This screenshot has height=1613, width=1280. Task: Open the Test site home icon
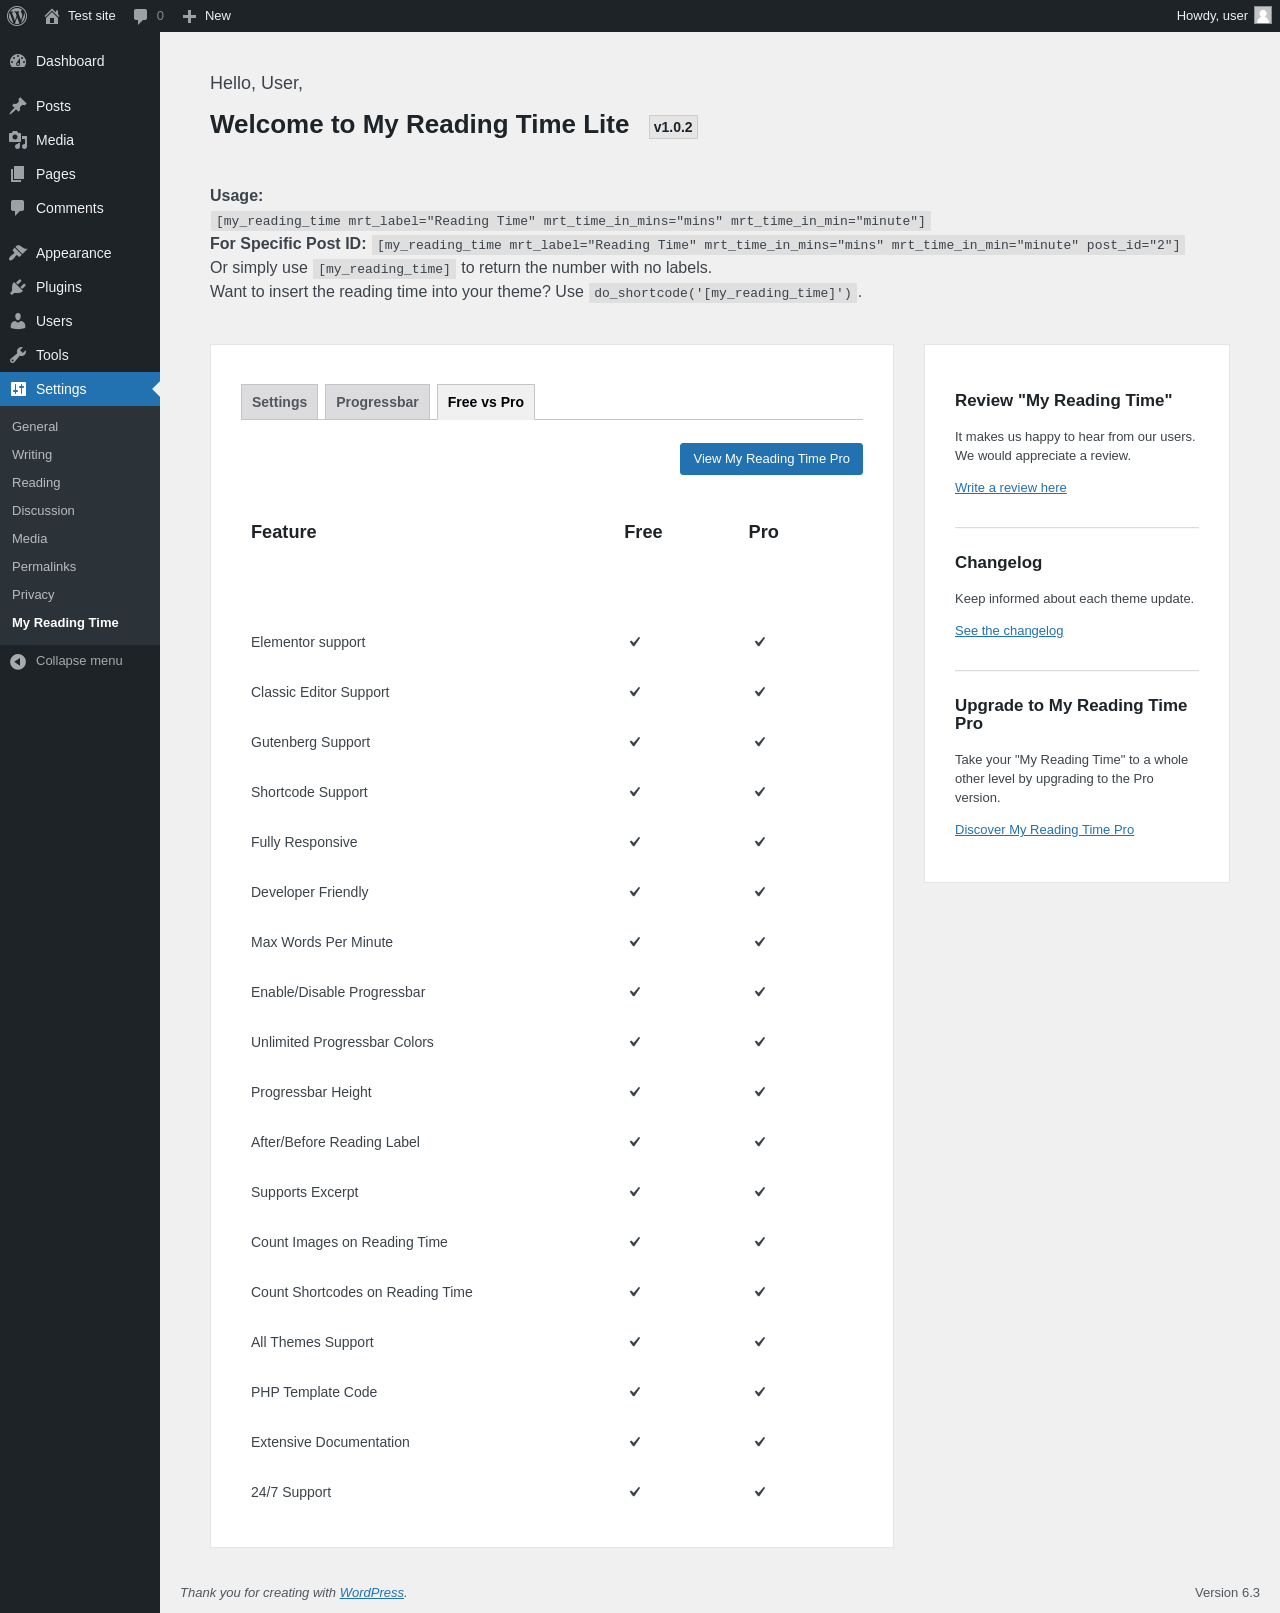coord(52,16)
